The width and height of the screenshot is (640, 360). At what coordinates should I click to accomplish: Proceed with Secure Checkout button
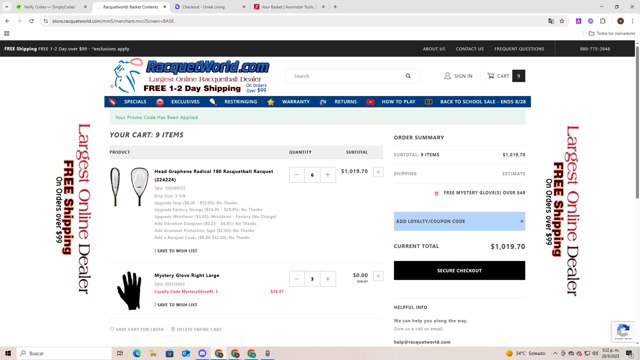[459, 271]
